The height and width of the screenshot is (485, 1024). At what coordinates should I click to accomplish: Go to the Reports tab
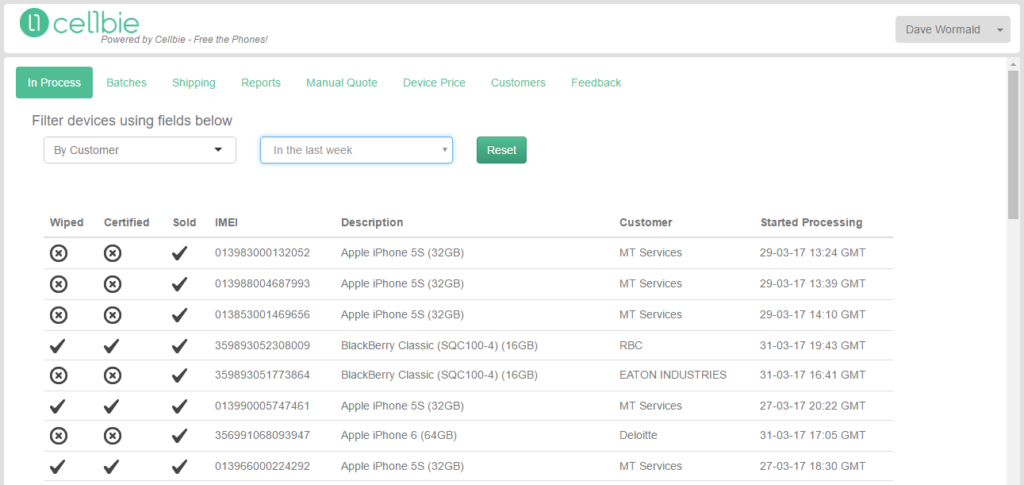tap(261, 83)
